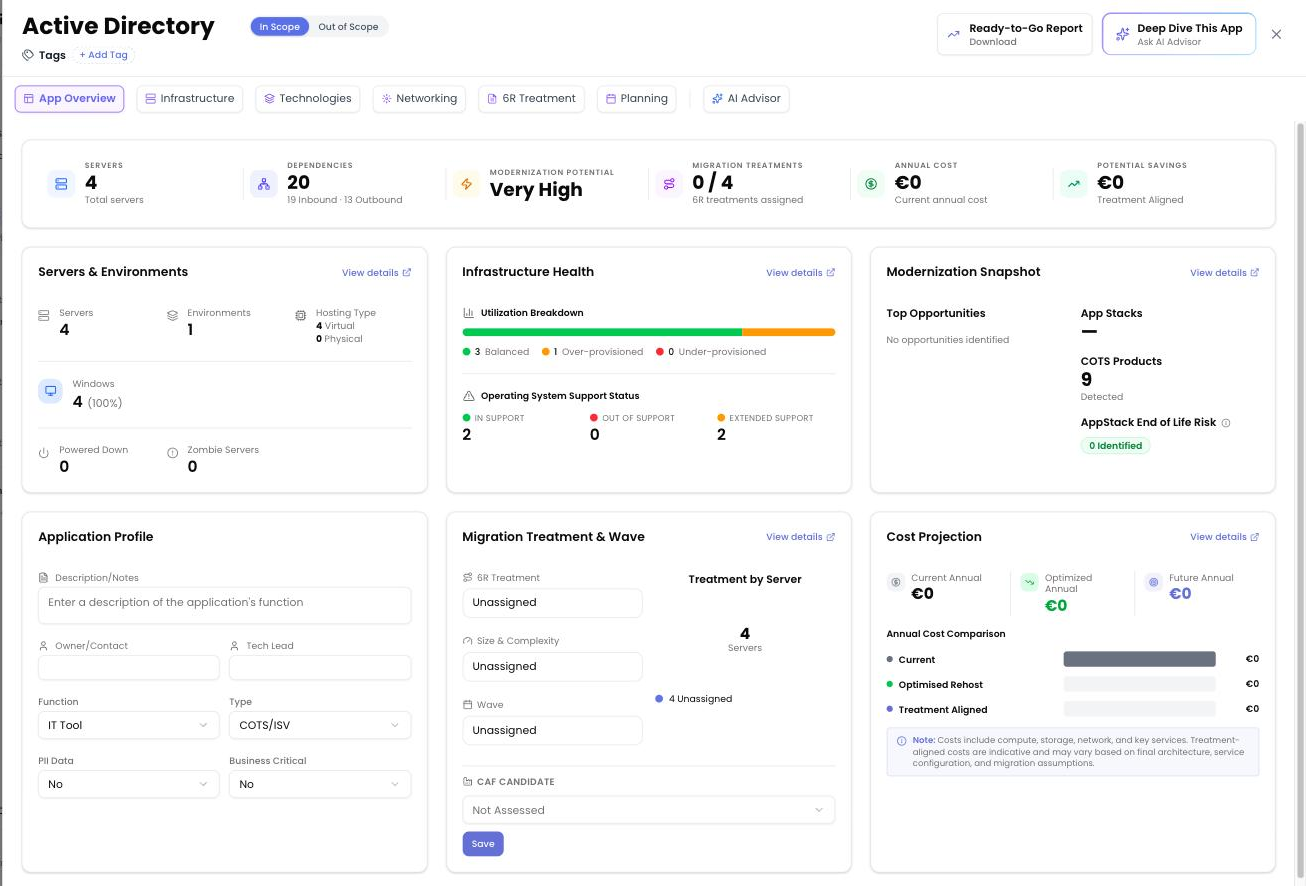Switch scope to Out of Scope
This screenshot has height=886, width=1306.
348,27
